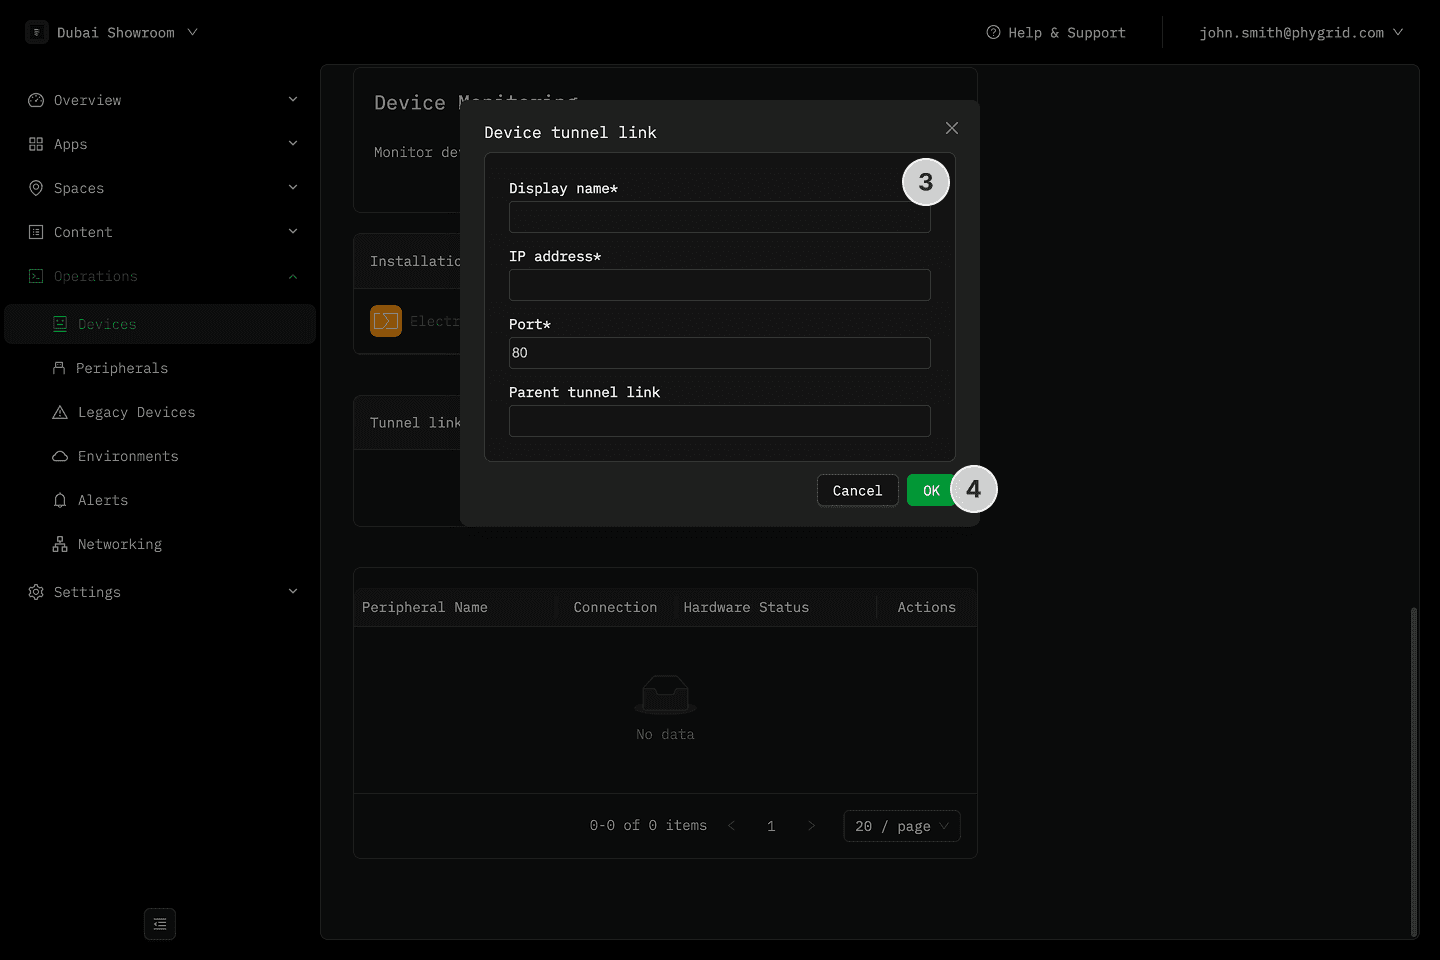1440x960 pixels.
Task: Expand the Content menu chevron
Action: click(x=293, y=232)
